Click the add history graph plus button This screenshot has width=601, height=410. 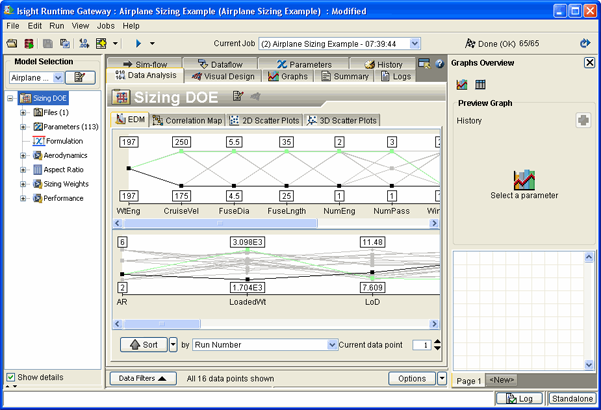[x=583, y=120]
